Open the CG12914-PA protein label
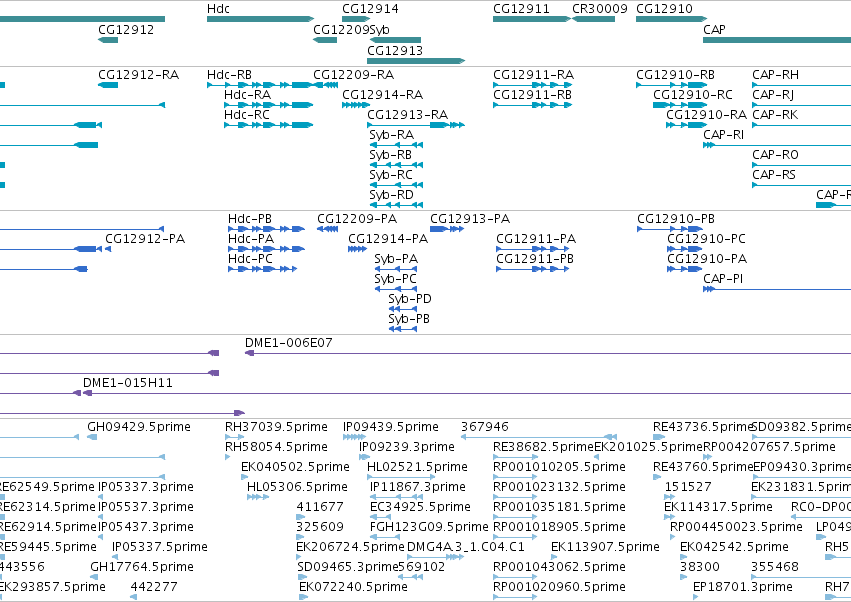The width and height of the screenshot is (851, 602). 388,239
